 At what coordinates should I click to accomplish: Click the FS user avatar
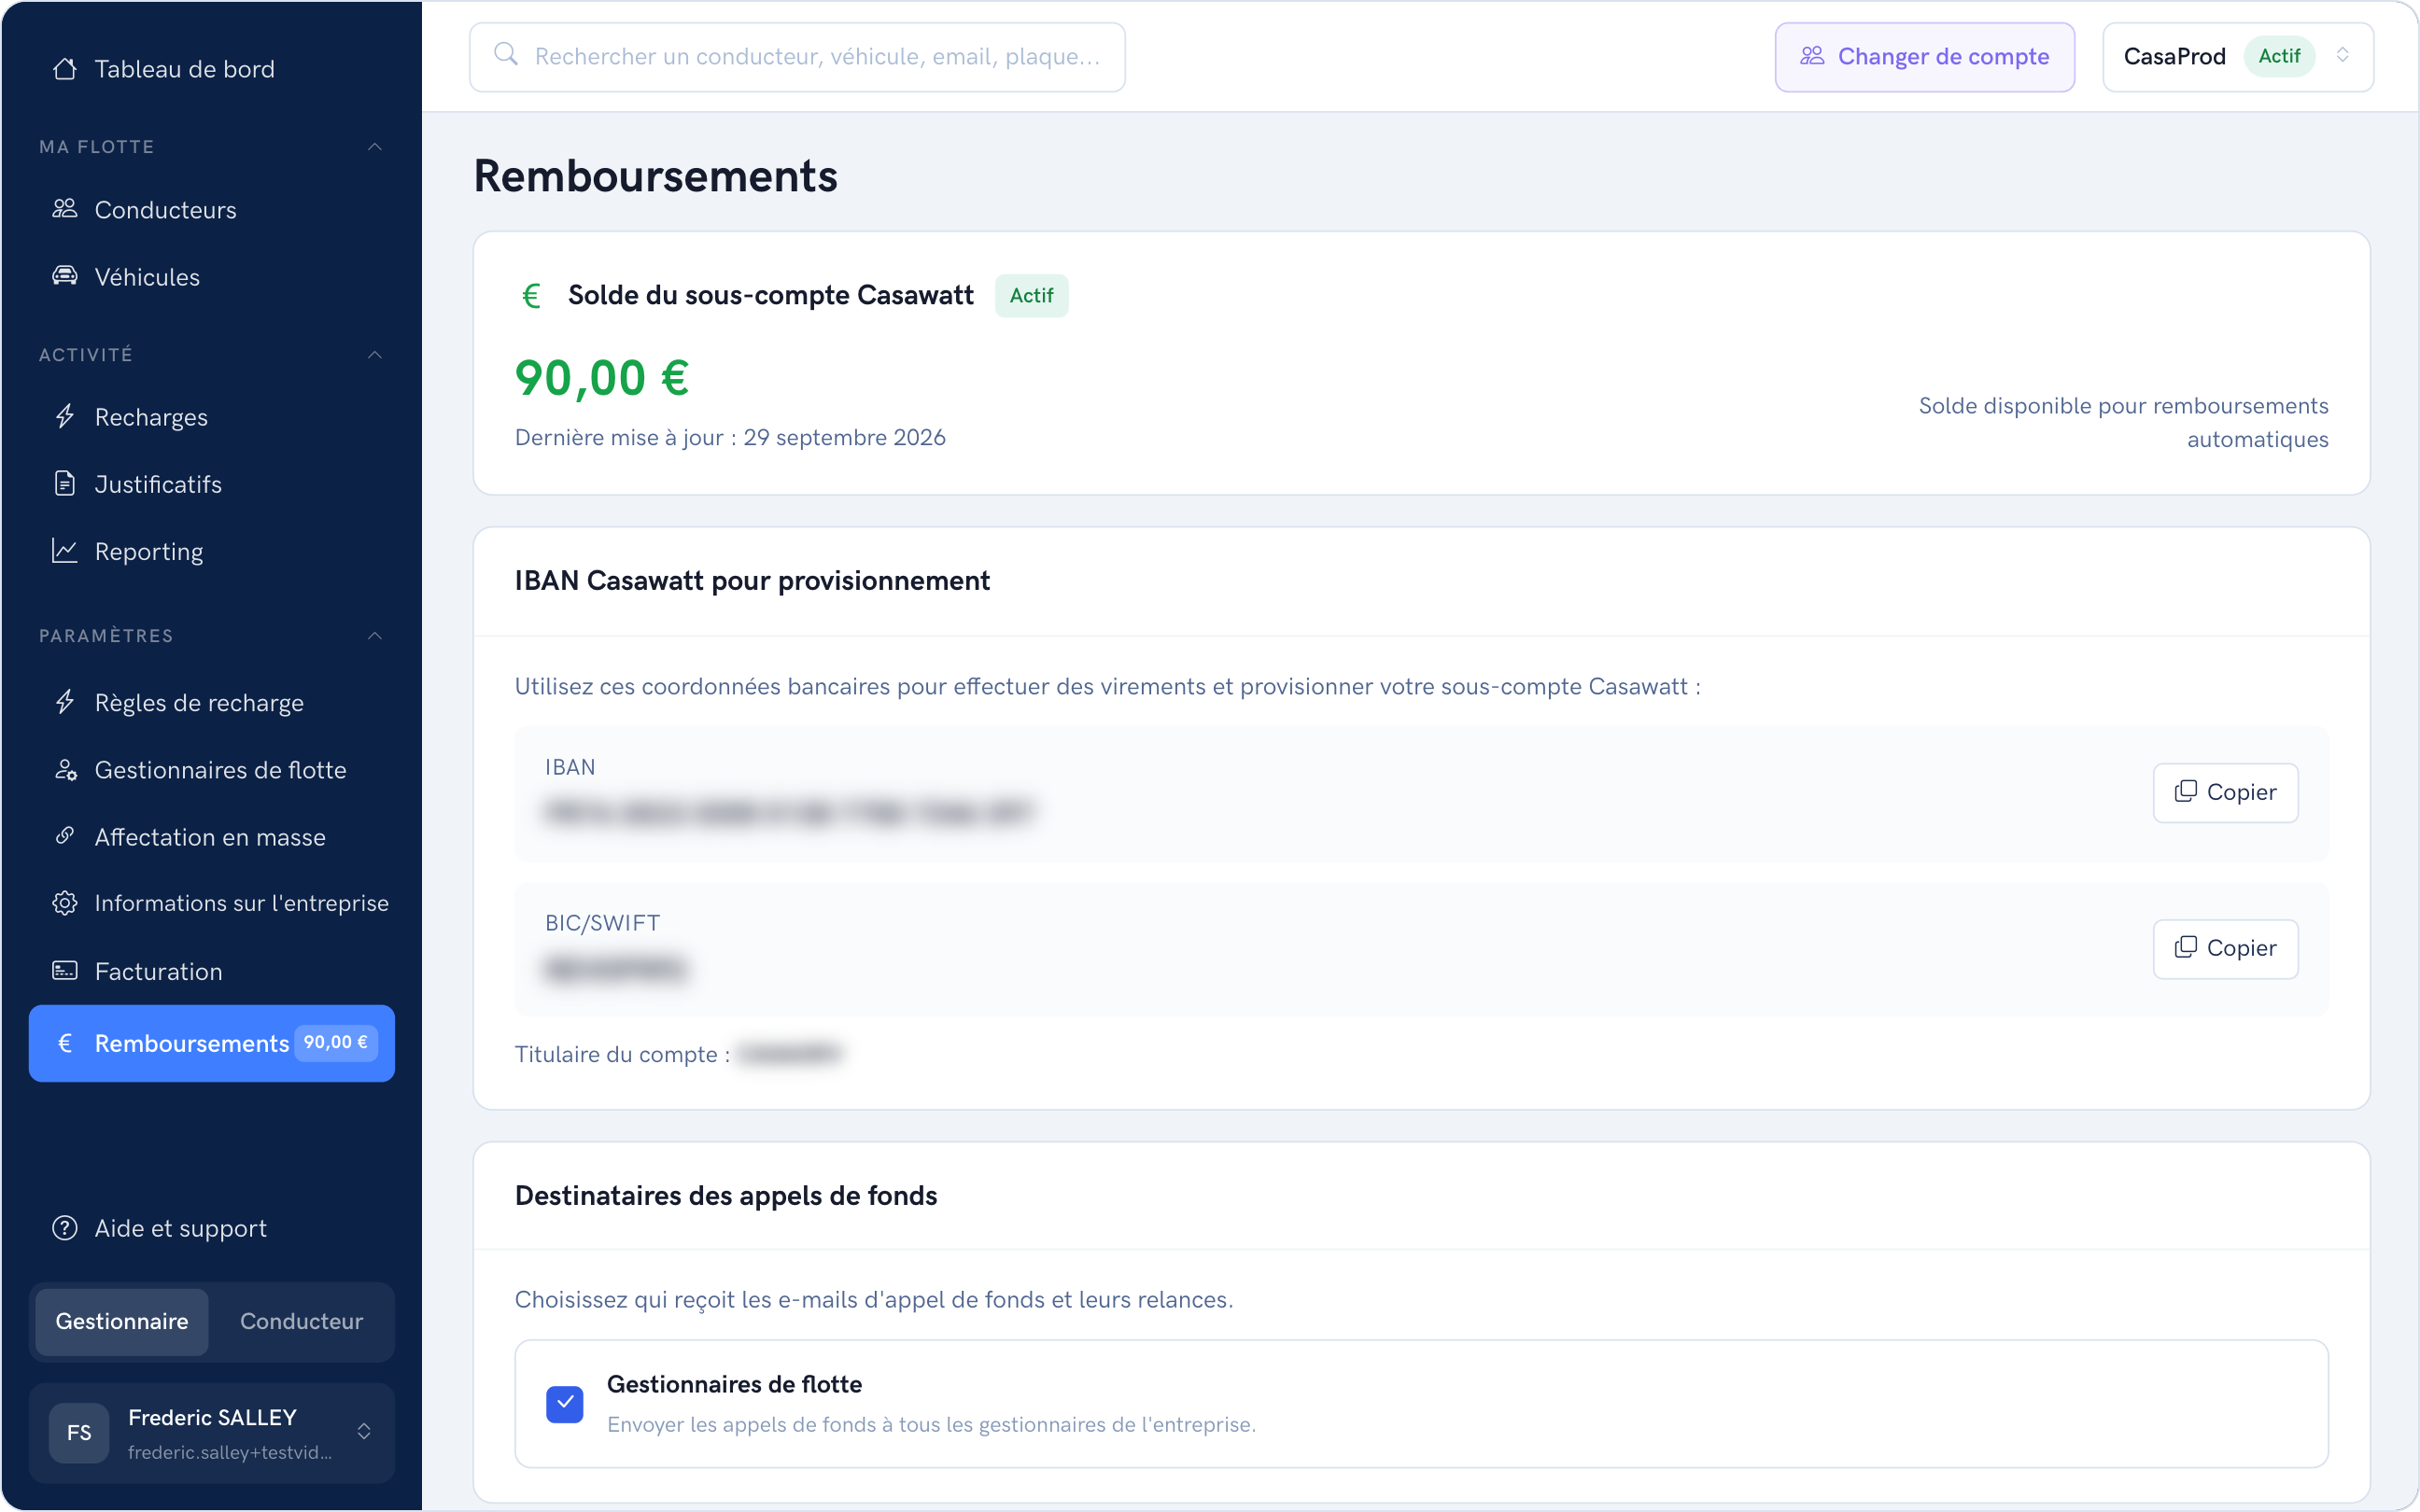pos(79,1432)
